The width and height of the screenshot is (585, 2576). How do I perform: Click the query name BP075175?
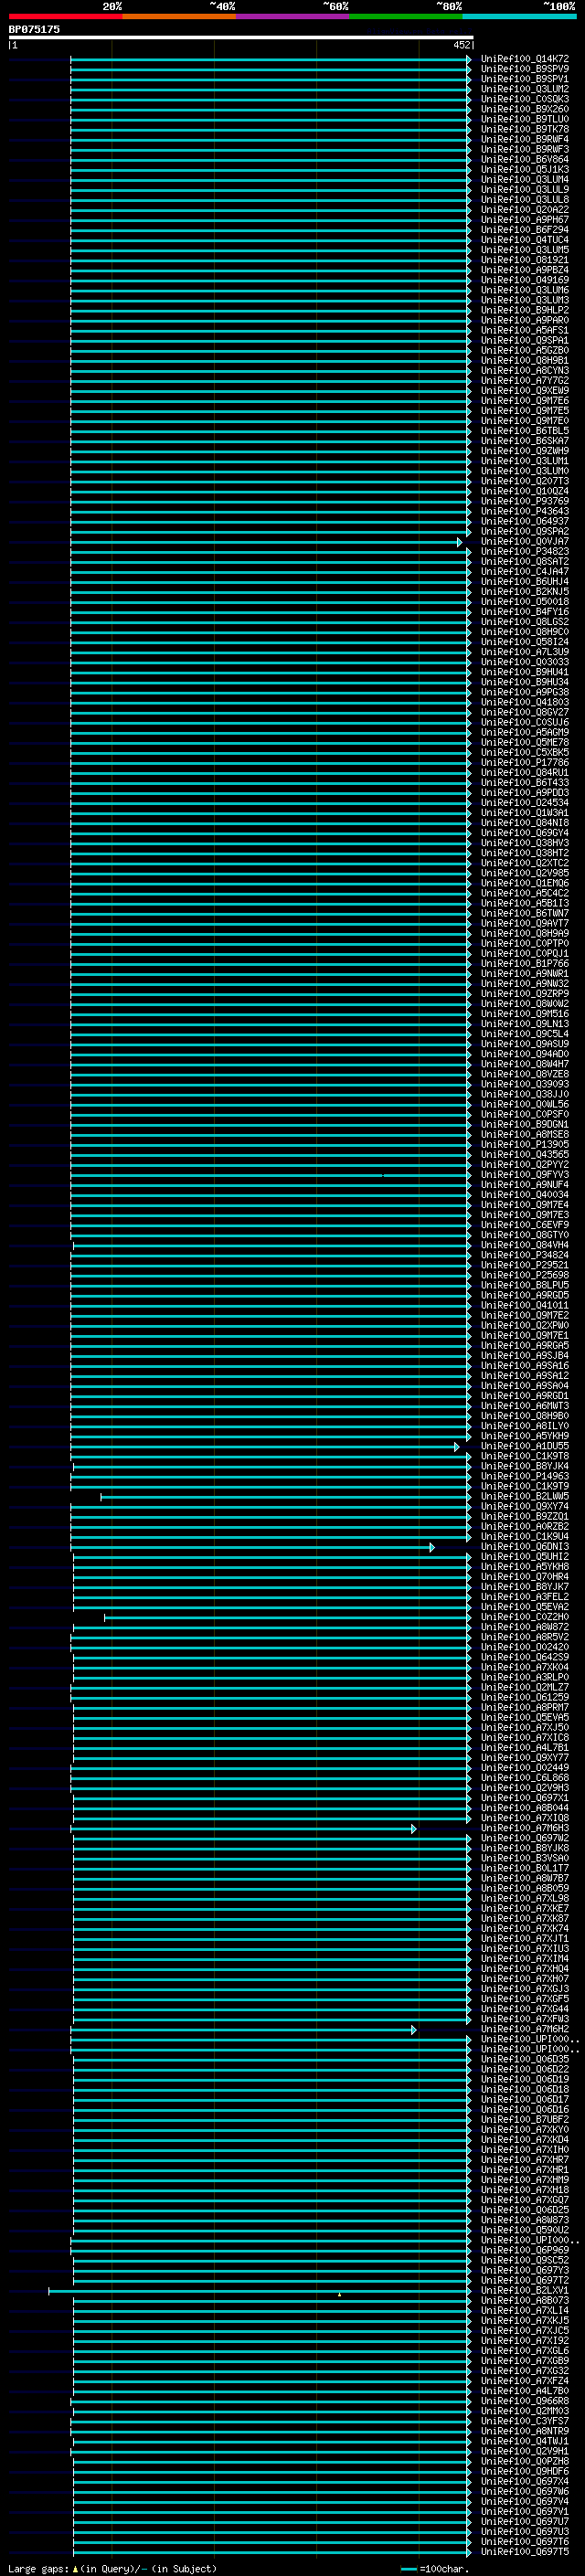click(34, 29)
